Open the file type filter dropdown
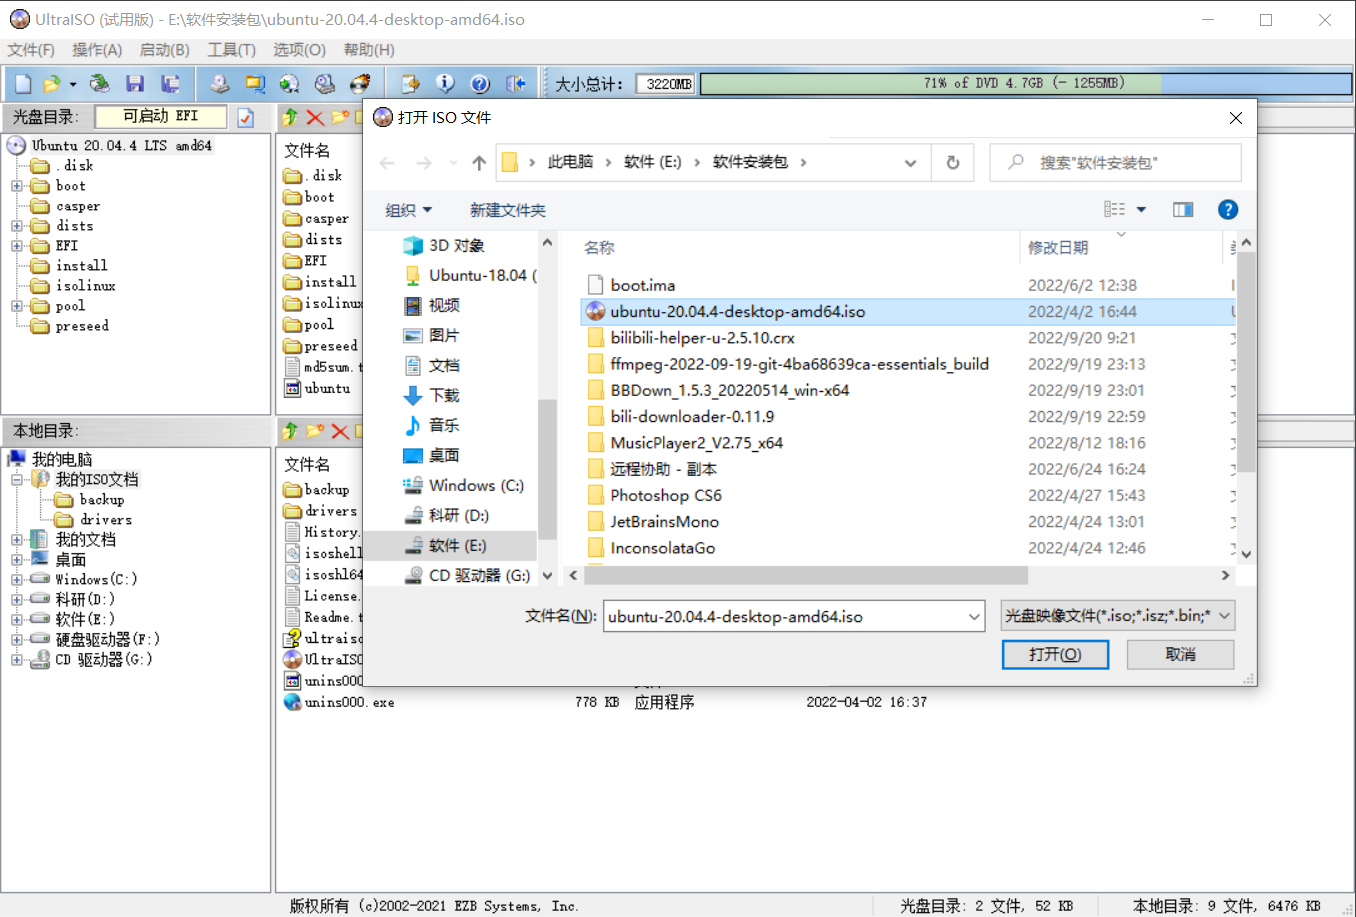The image size is (1356, 917). click(x=1117, y=616)
